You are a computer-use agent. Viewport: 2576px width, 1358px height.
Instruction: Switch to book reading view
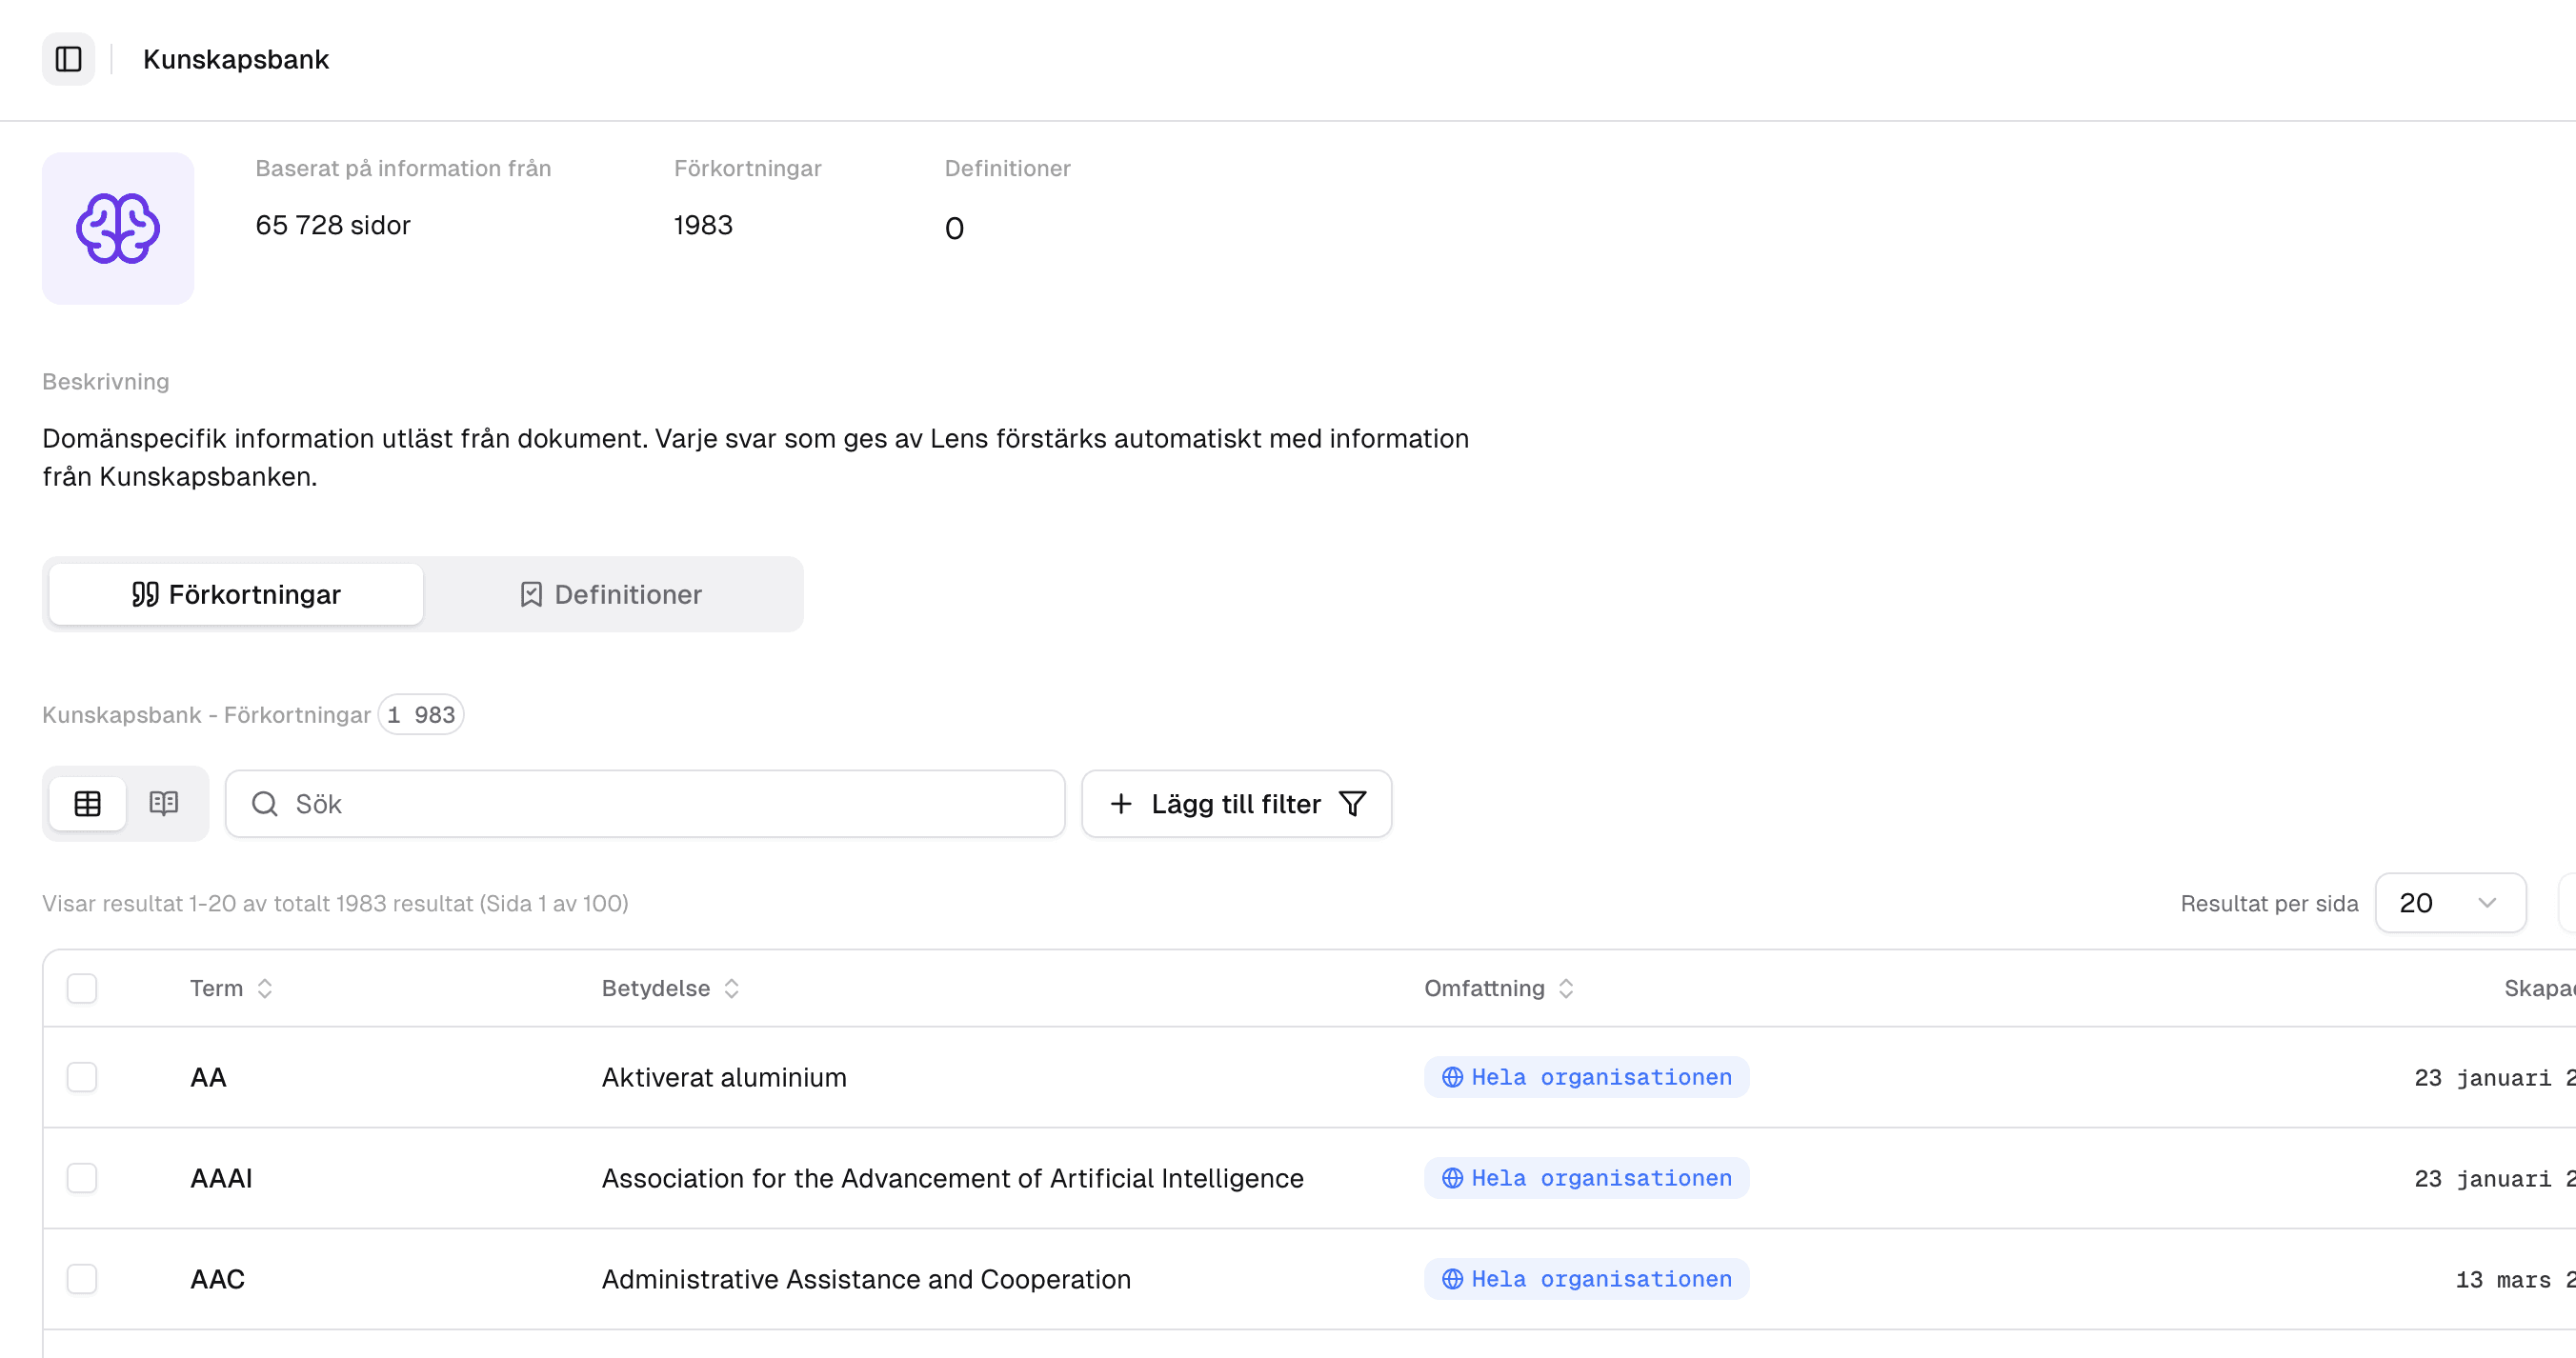click(x=164, y=803)
